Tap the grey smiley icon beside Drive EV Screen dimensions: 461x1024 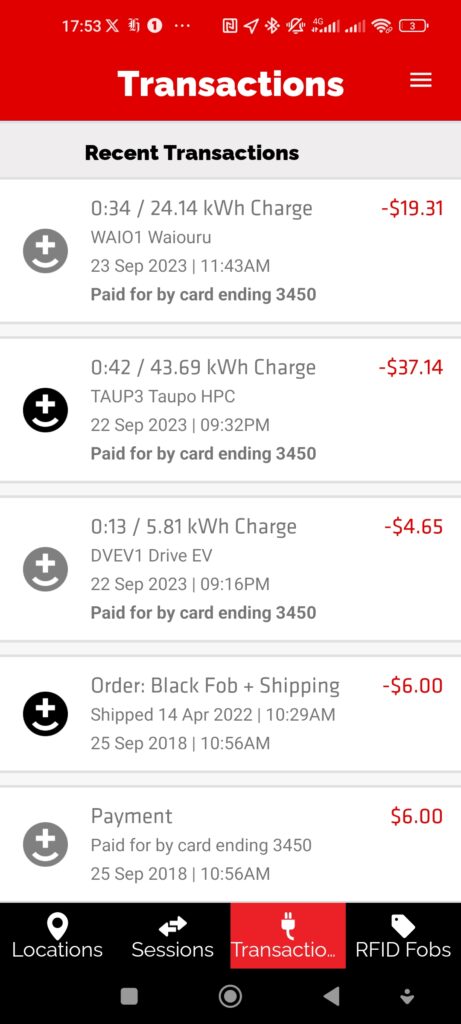coord(46,569)
